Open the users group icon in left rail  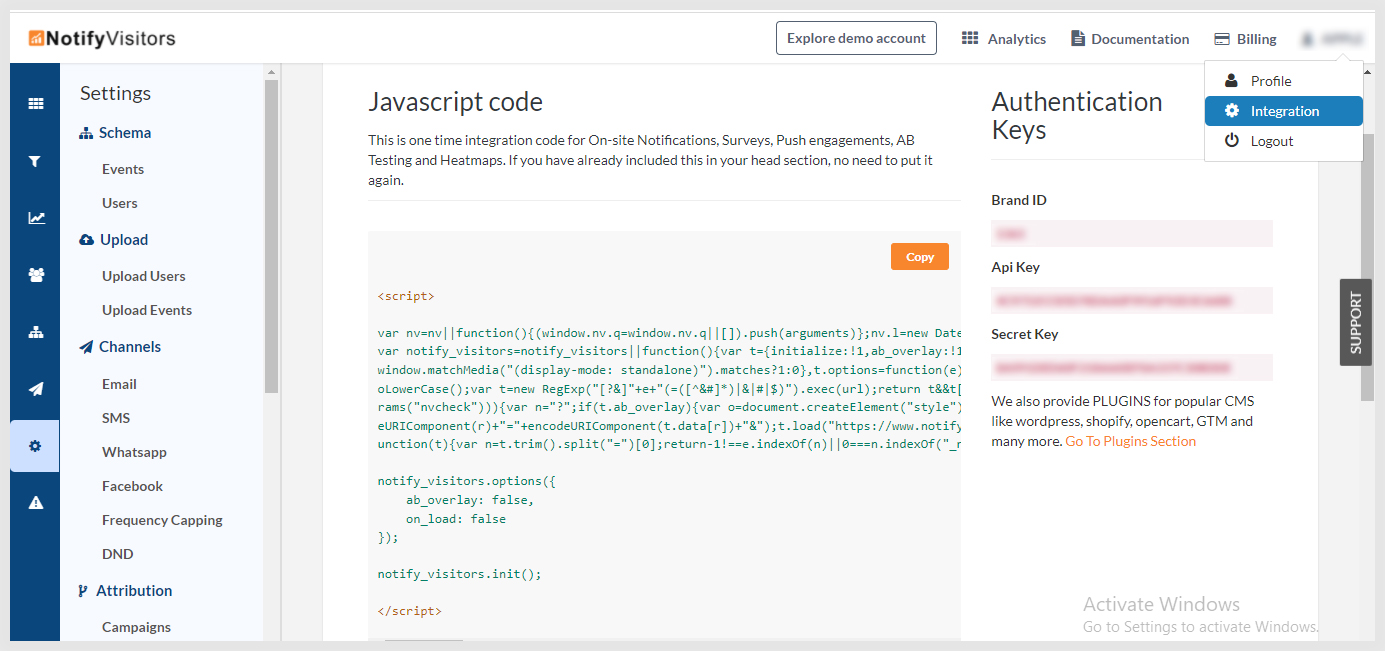pyautogui.click(x=36, y=275)
